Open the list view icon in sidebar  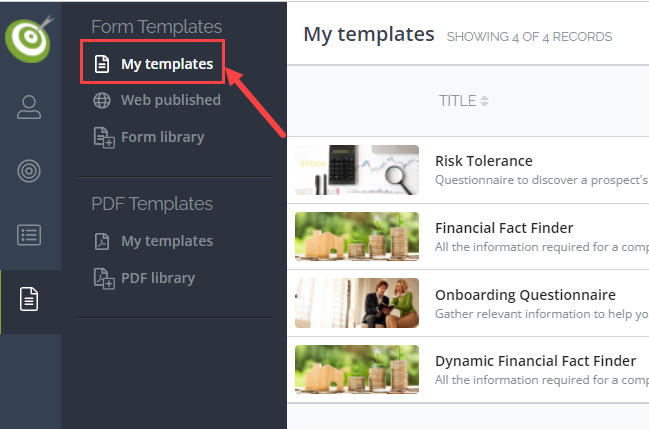pos(29,235)
